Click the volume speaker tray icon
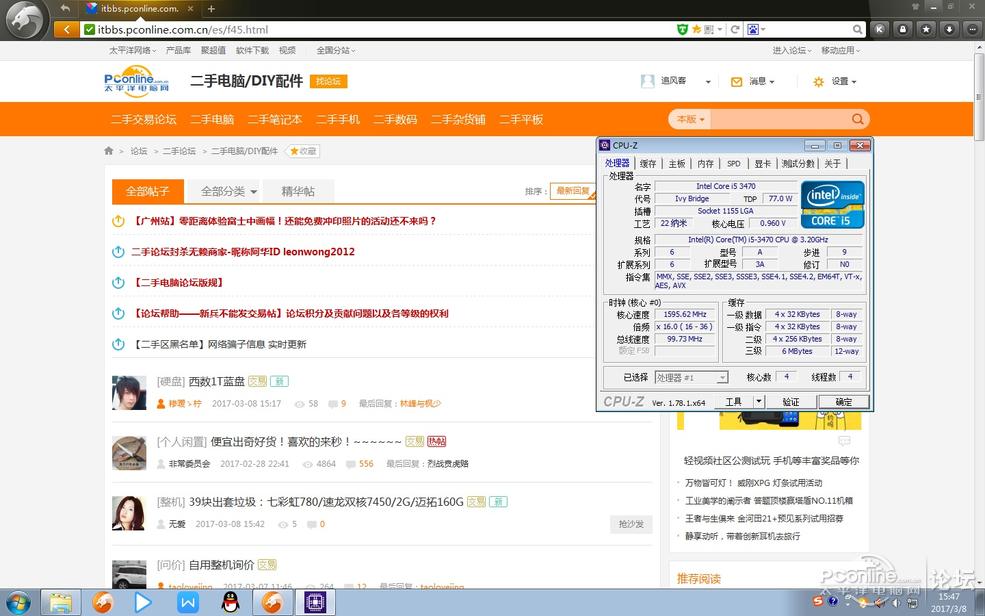 [896, 603]
